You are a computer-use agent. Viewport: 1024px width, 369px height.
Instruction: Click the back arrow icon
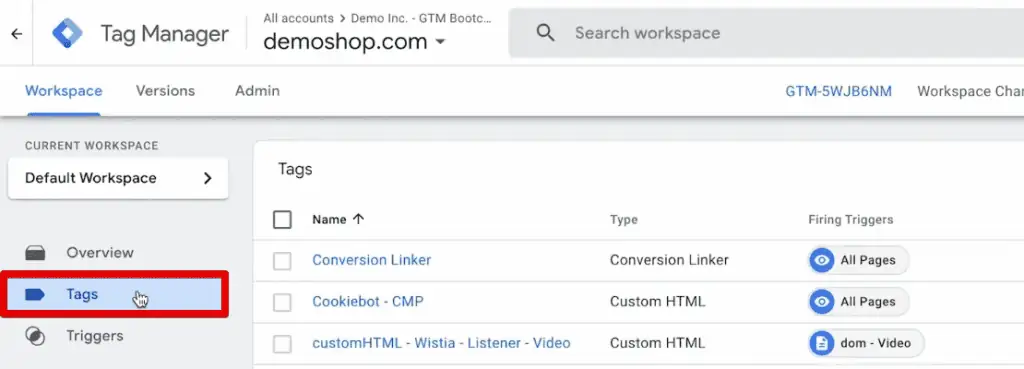(x=16, y=33)
